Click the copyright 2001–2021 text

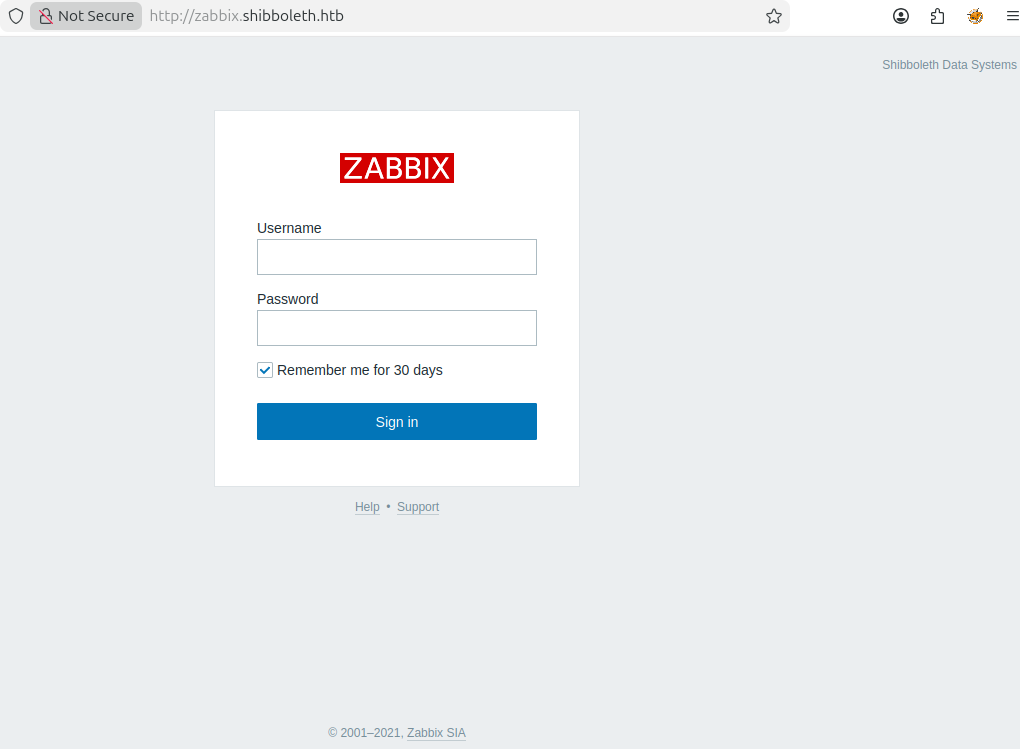click(365, 733)
